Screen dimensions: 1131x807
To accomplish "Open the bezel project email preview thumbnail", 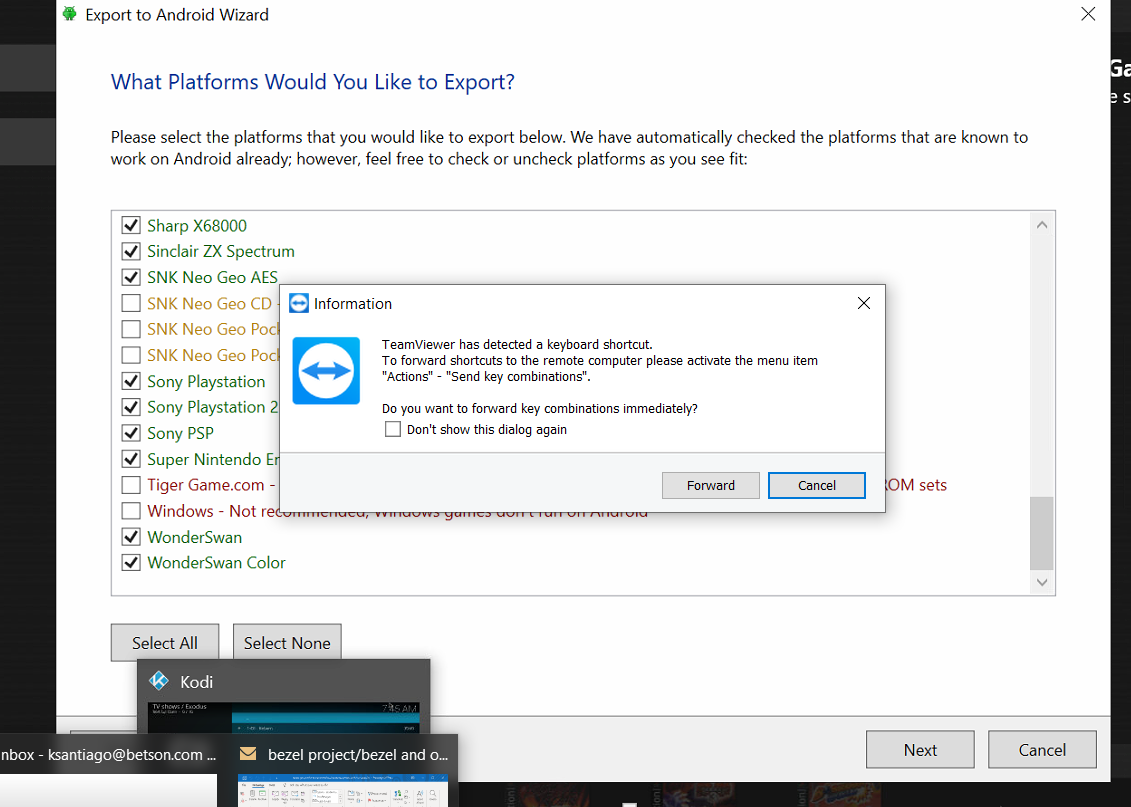I will coord(343,790).
